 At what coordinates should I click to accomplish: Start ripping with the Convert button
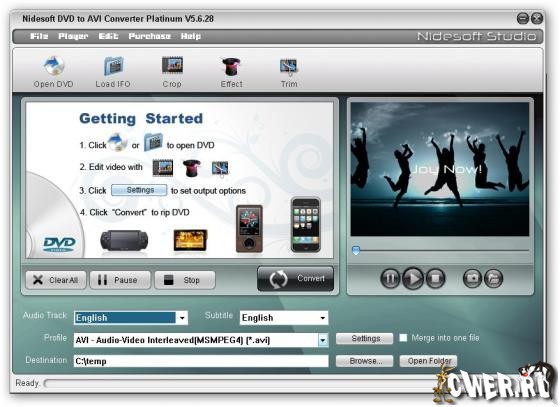click(295, 279)
